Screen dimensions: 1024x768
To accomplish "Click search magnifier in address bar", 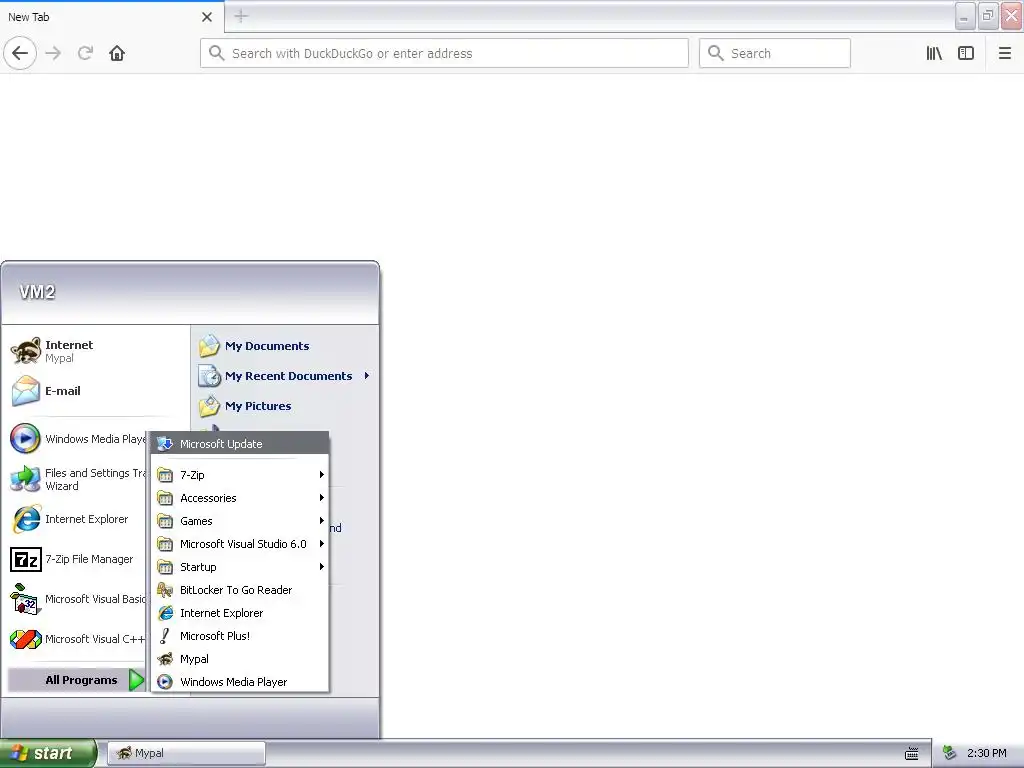I will pos(216,53).
